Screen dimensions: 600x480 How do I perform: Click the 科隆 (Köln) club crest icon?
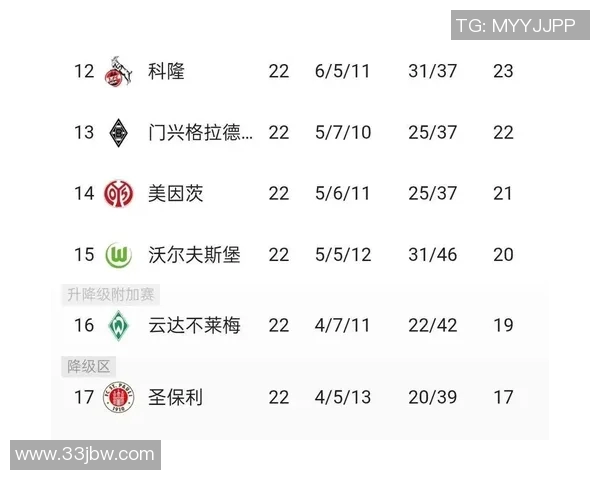118,73
